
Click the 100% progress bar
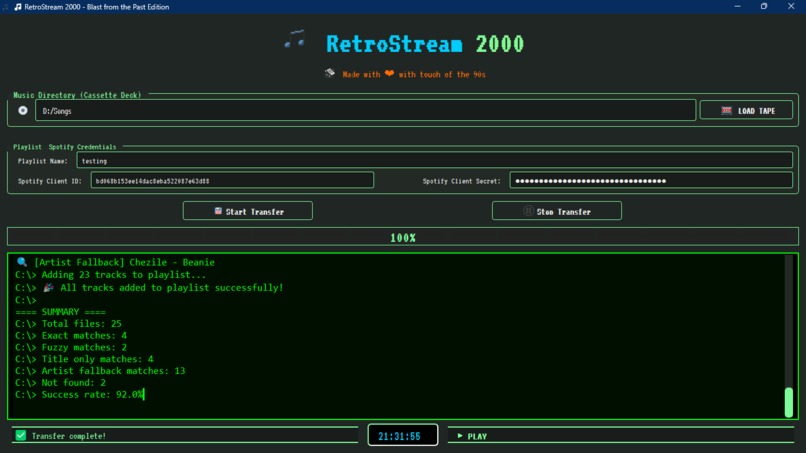(x=403, y=237)
